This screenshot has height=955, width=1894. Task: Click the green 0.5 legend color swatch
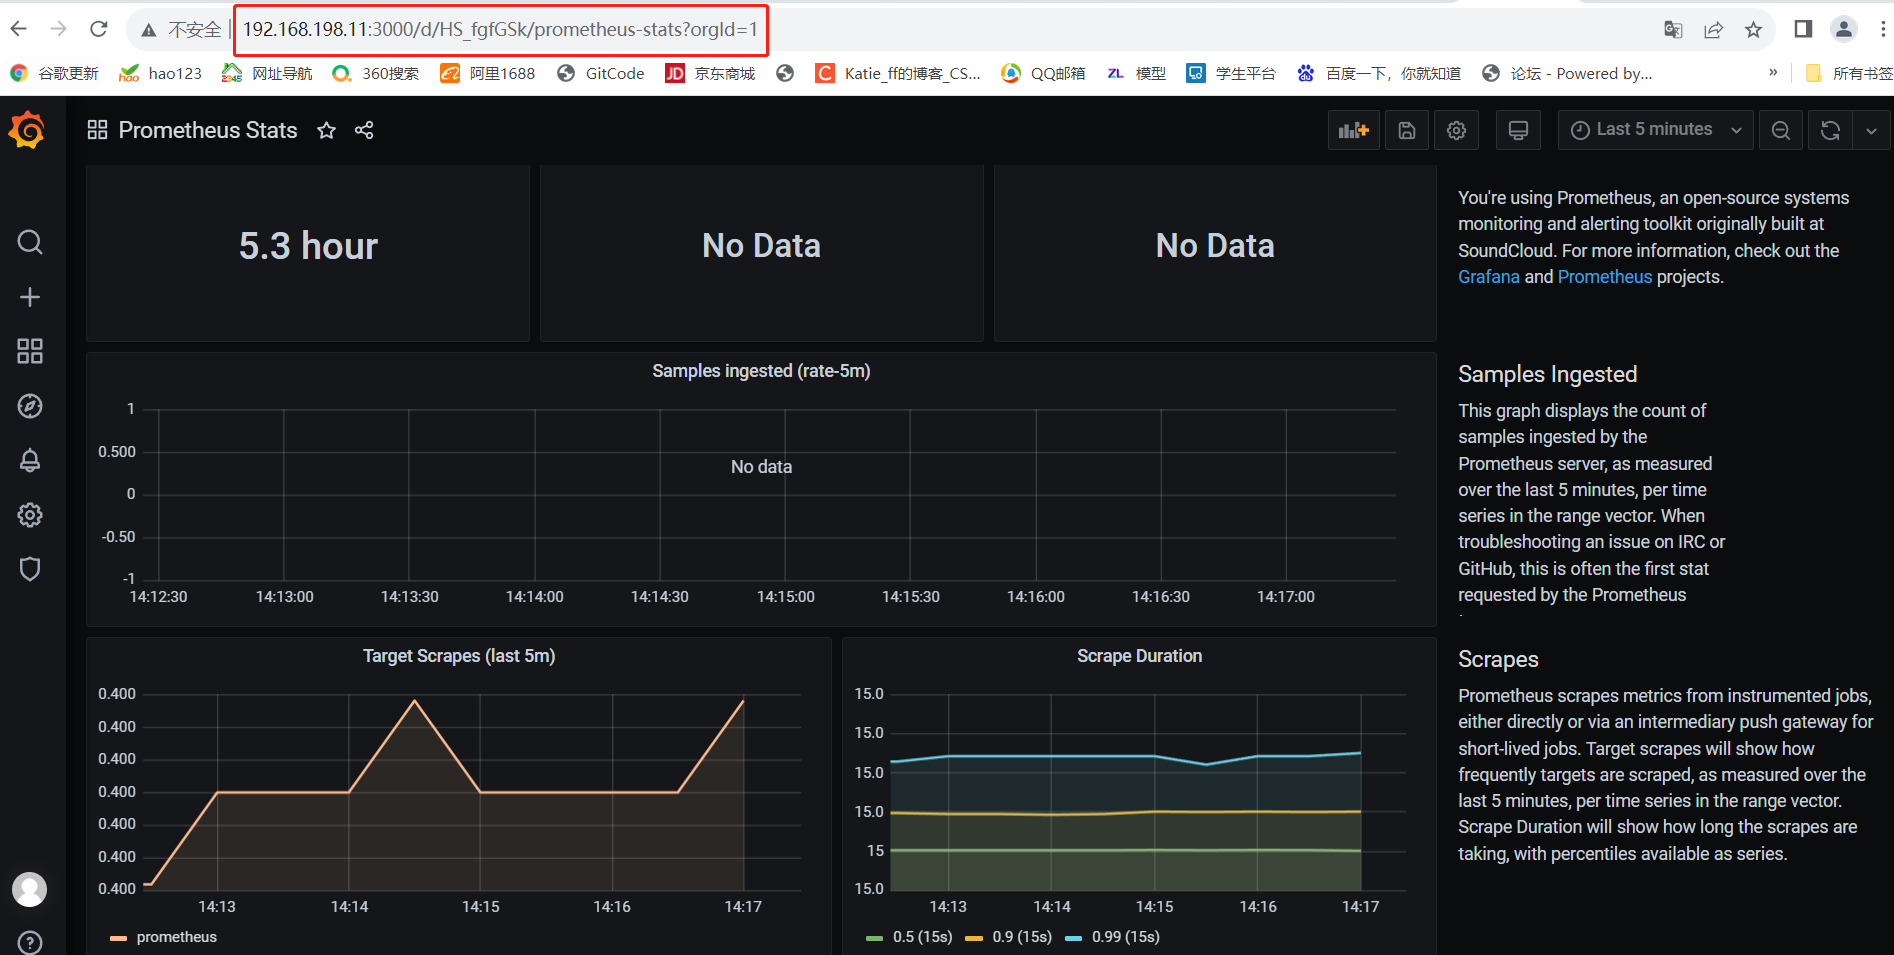(874, 938)
